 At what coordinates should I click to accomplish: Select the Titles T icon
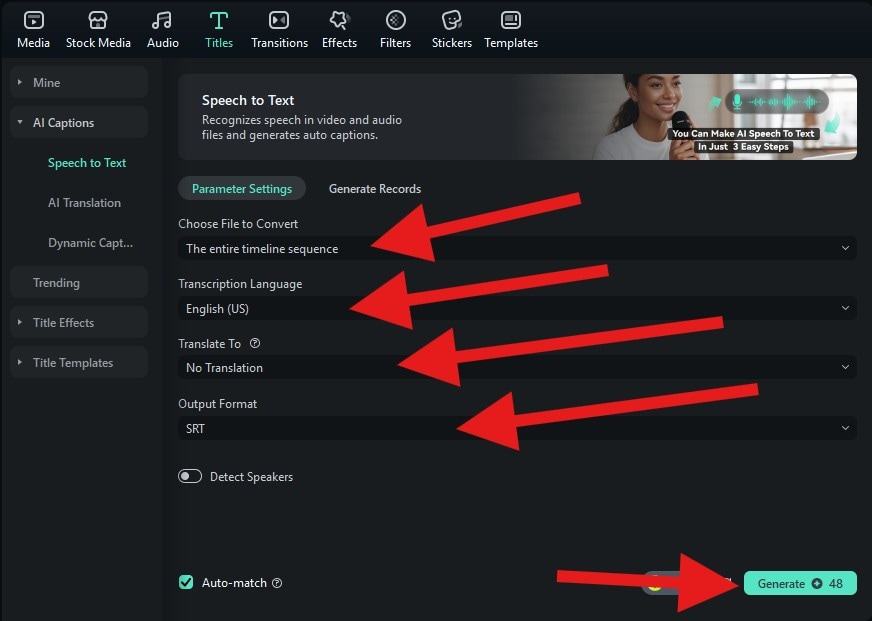tap(219, 21)
